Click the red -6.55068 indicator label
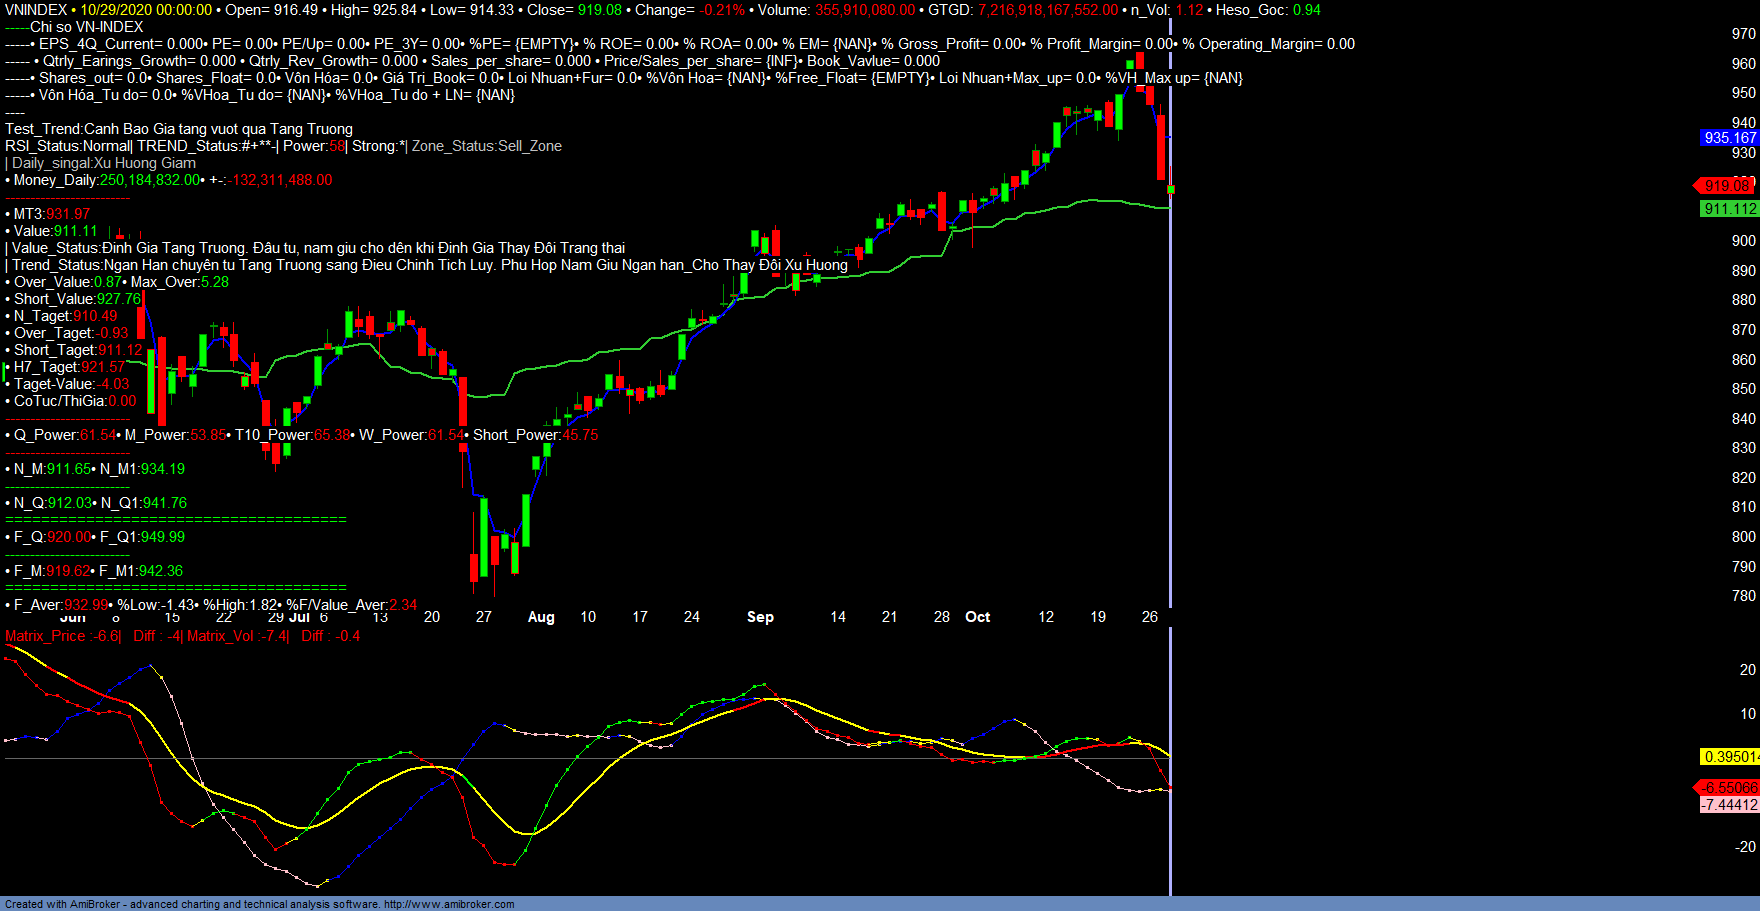 click(1729, 788)
